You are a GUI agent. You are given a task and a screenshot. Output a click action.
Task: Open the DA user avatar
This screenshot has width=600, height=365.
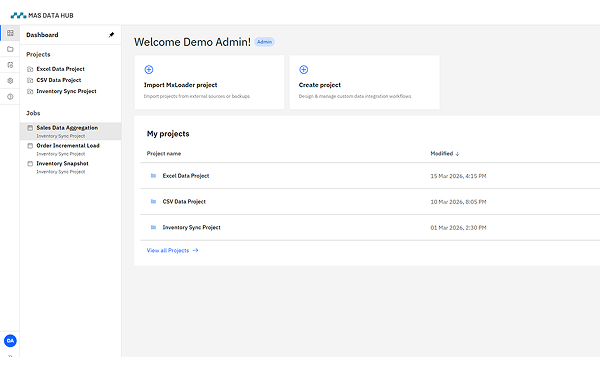coord(10,341)
